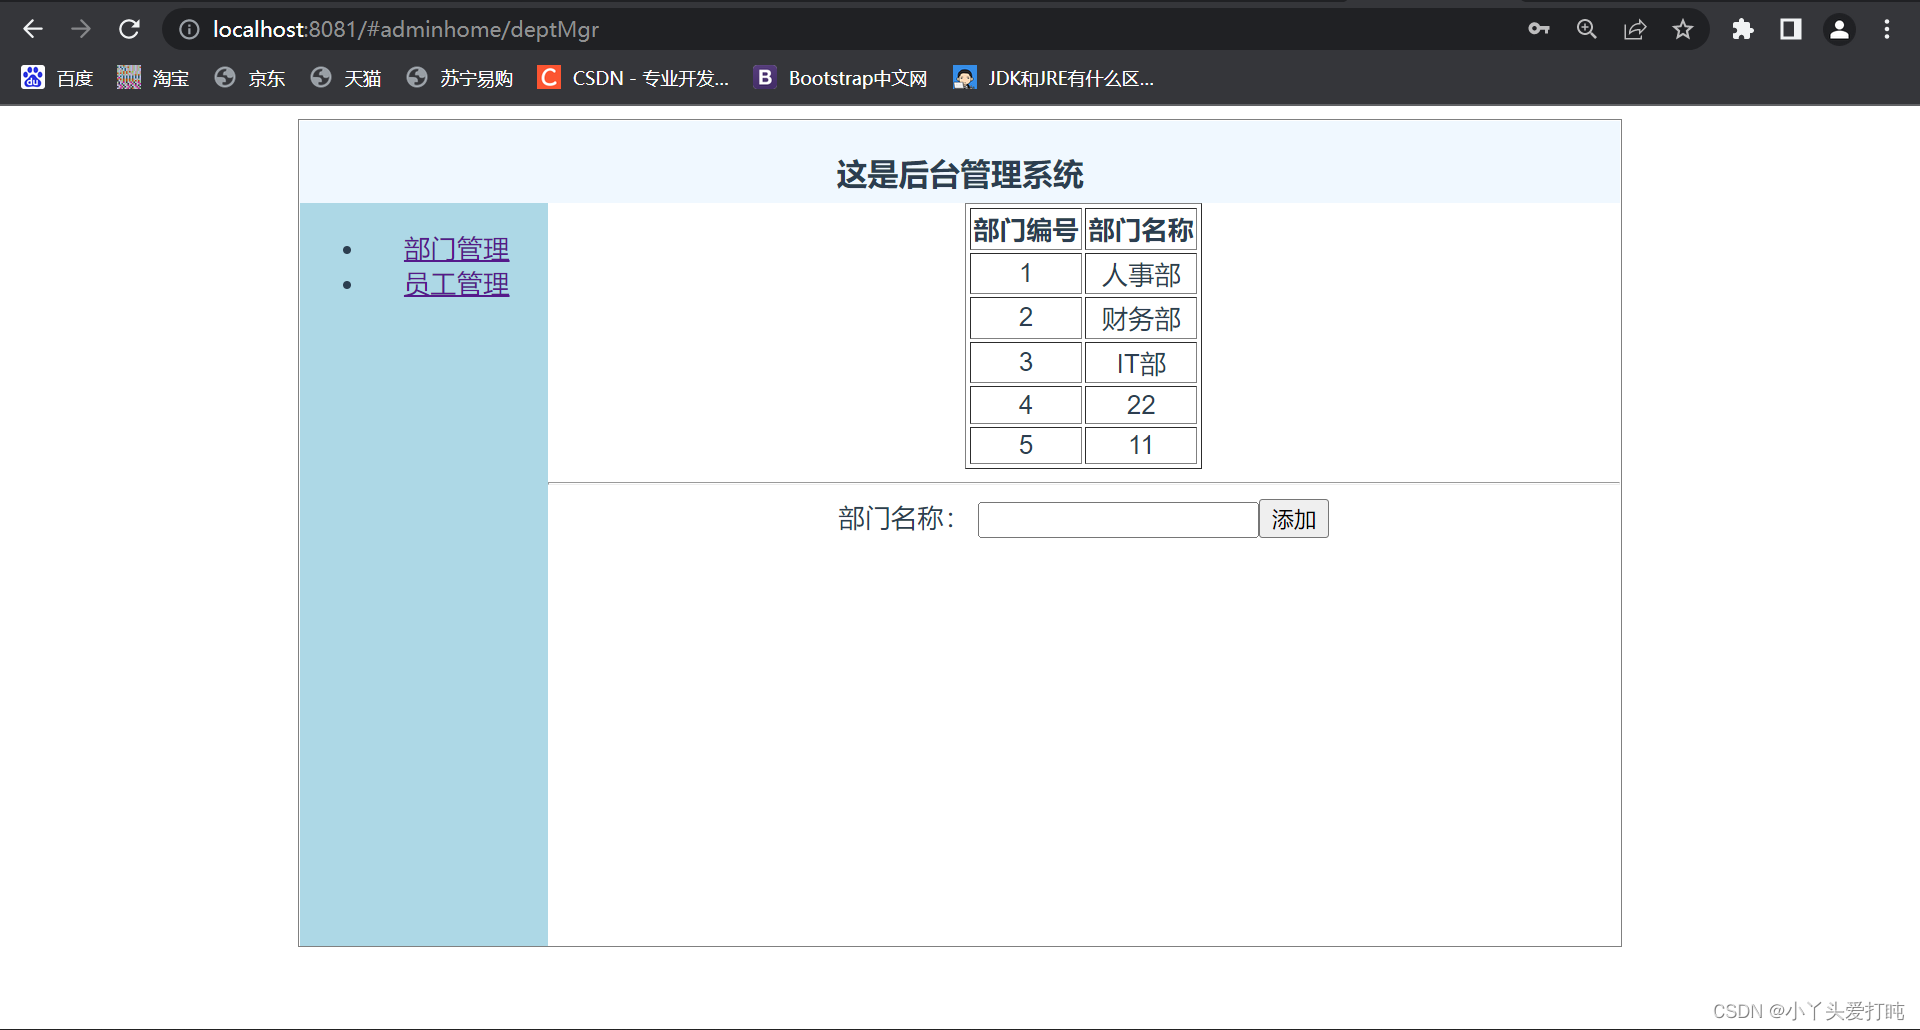Open the 京东 bookmark

coord(250,78)
